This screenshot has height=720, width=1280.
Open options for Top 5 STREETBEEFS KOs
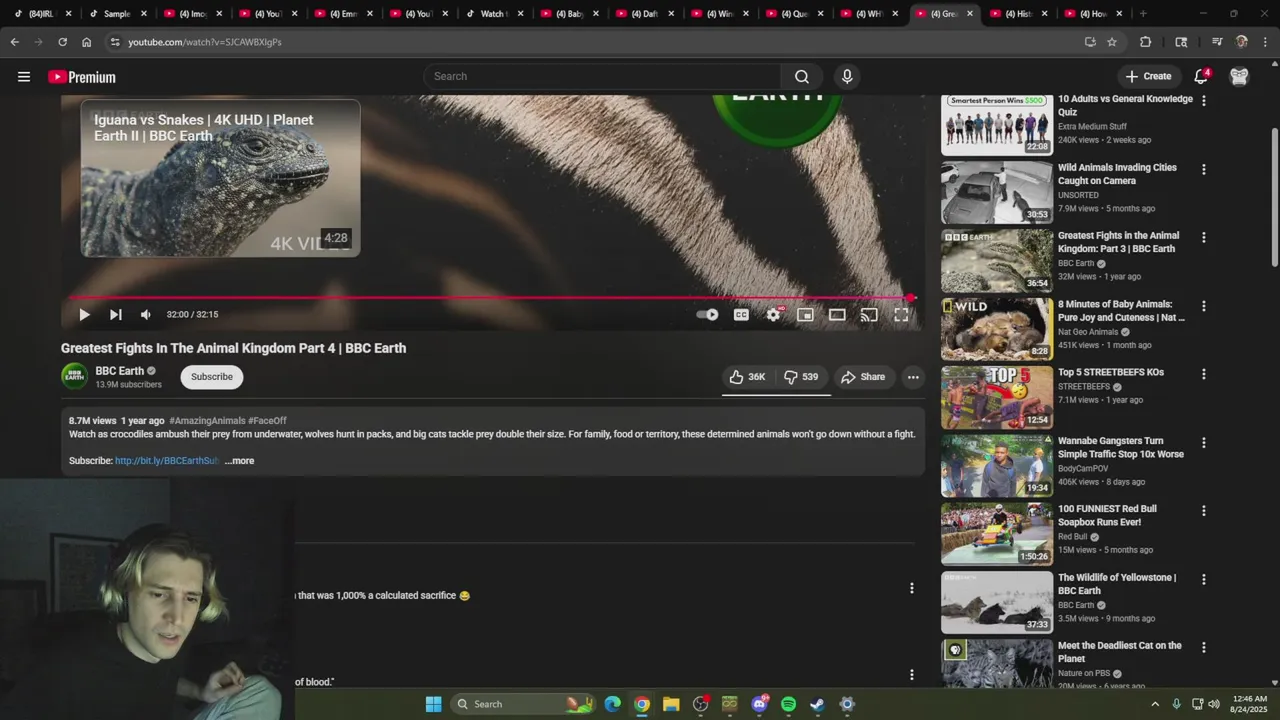pyautogui.click(x=1204, y=374)
